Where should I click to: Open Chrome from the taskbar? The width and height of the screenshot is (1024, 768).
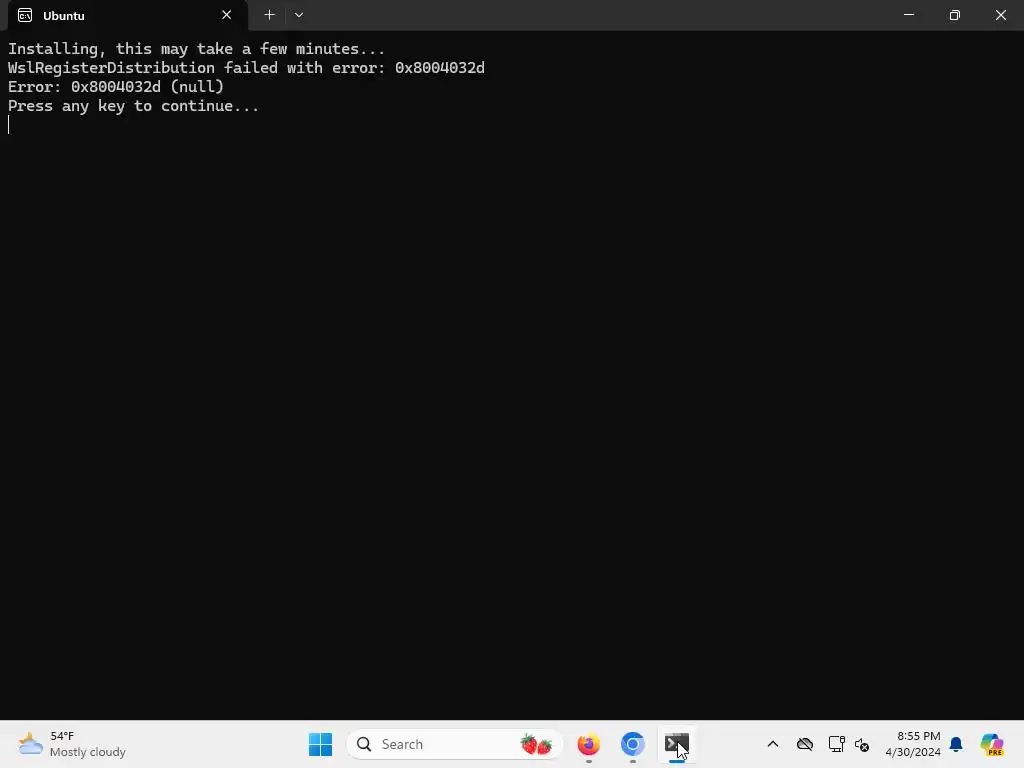tap(633, 744)
